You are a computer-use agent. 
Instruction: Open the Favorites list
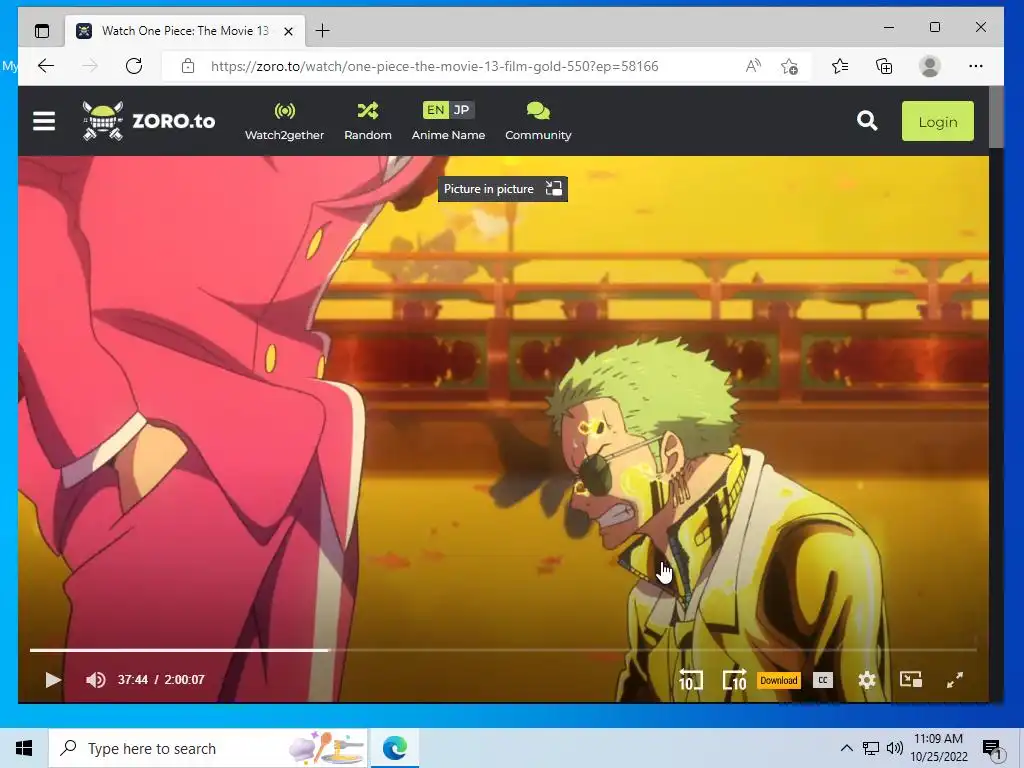pyautogui.click(x=840, y=66)
